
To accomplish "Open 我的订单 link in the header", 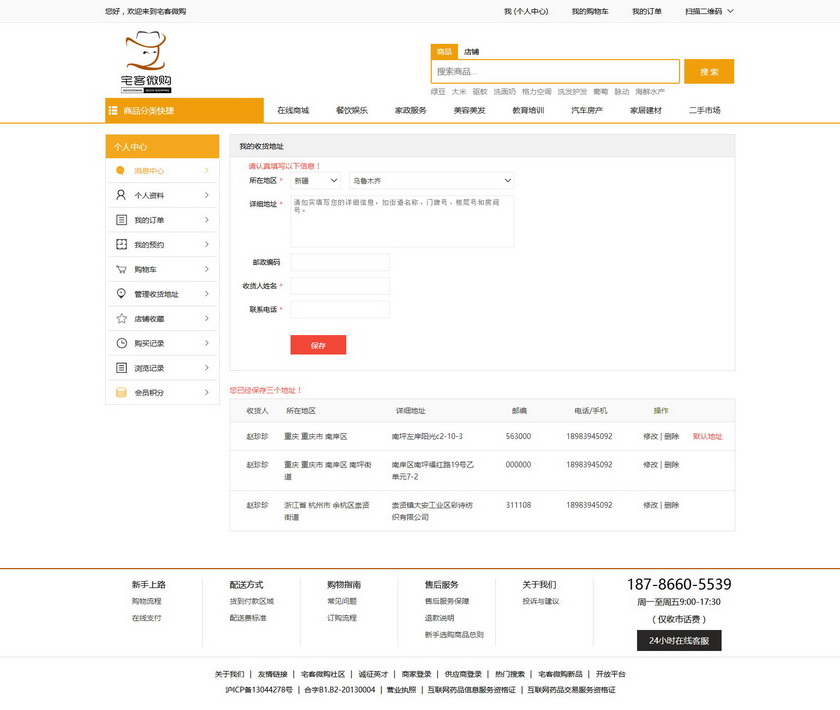I will point(647,11).
